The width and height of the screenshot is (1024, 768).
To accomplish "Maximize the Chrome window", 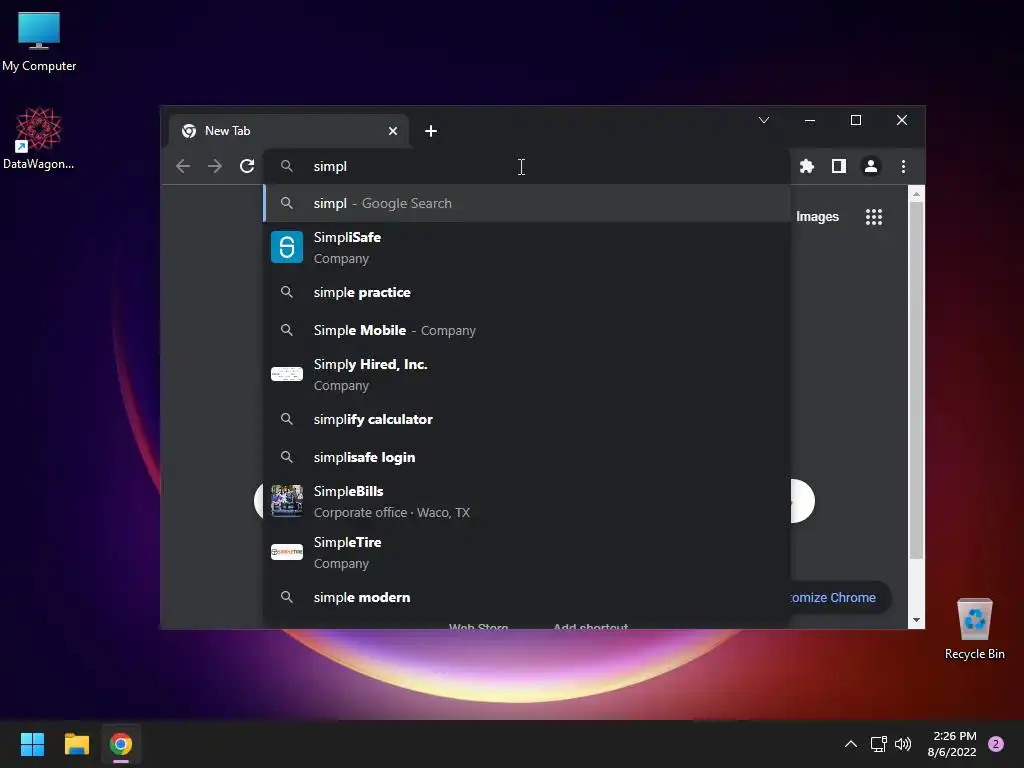I will pyautogui.click(x=856, y=120).
